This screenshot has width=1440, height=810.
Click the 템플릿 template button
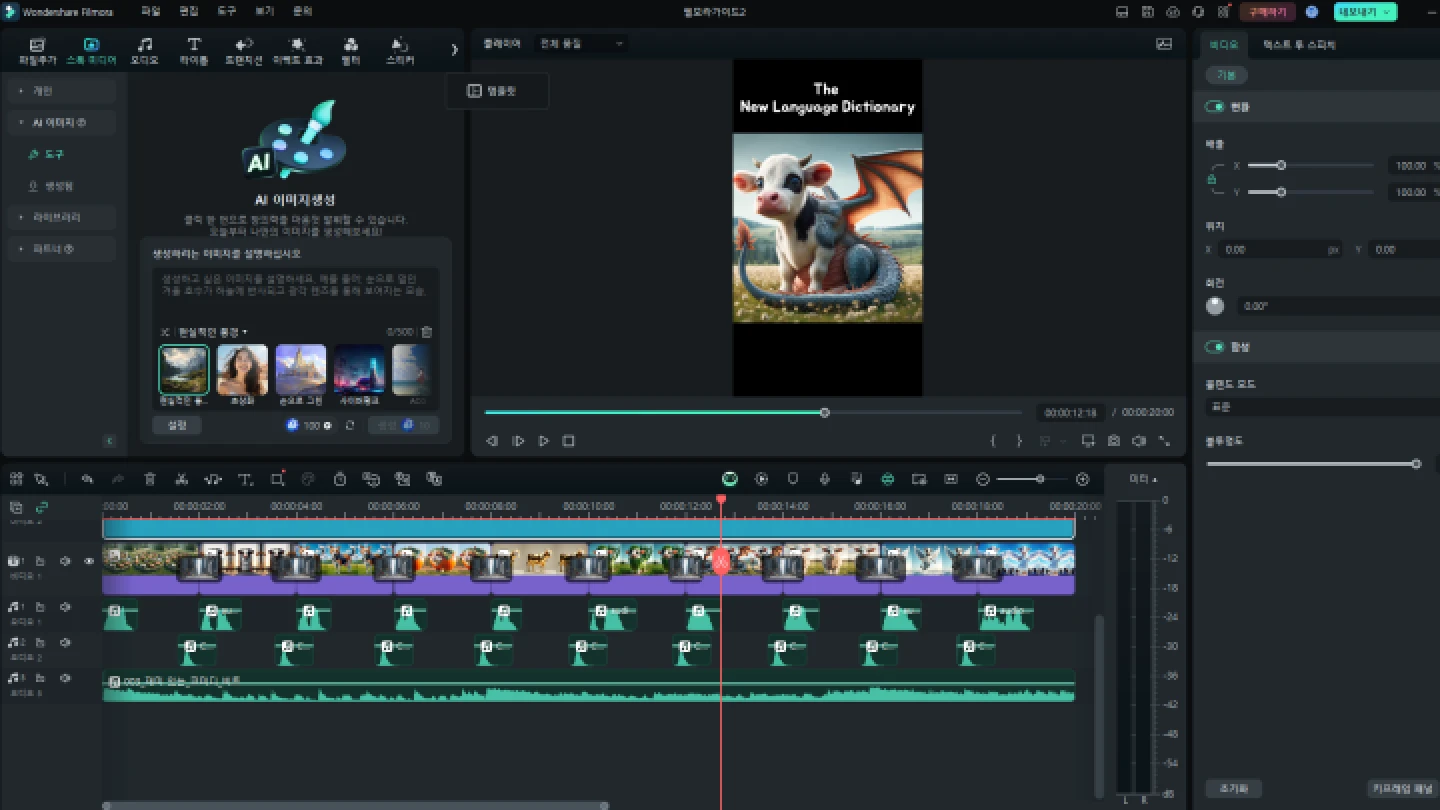(x=496, y=91)
